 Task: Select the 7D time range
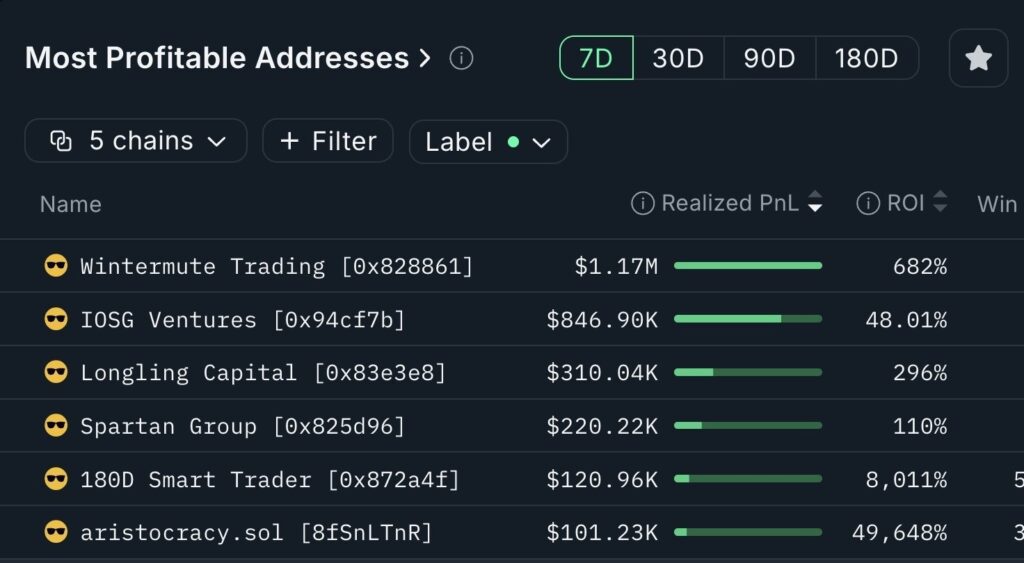point(596,58)
